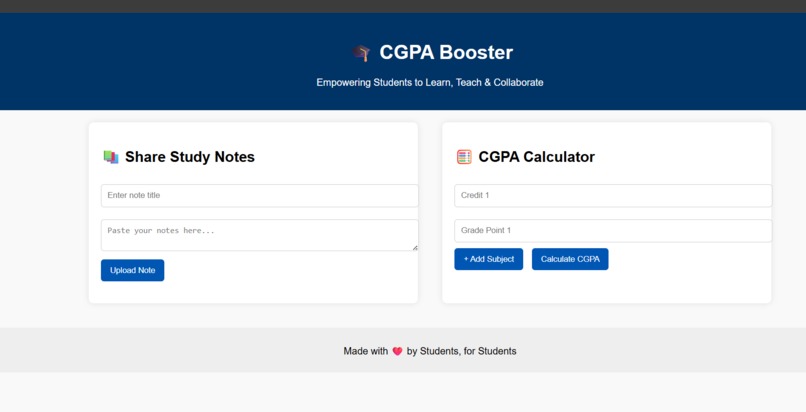
Task: Click the abacus icon beside CGPA Calculator
Action: (464, 157)
